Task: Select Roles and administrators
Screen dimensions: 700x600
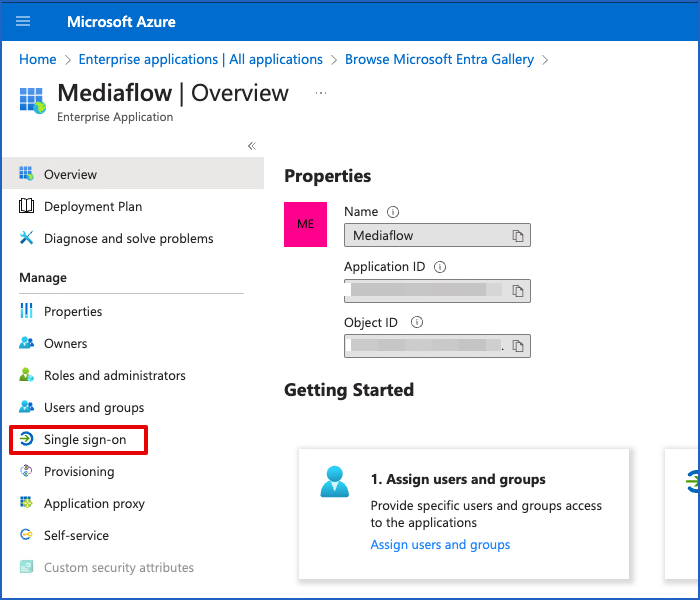Action: pyautogui.click(x=114, y=376)
